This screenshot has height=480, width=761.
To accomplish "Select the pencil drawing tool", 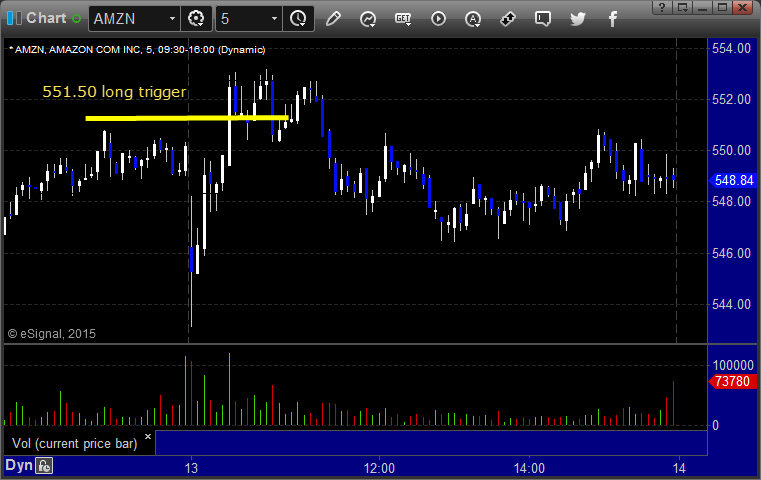I will 333,19.
